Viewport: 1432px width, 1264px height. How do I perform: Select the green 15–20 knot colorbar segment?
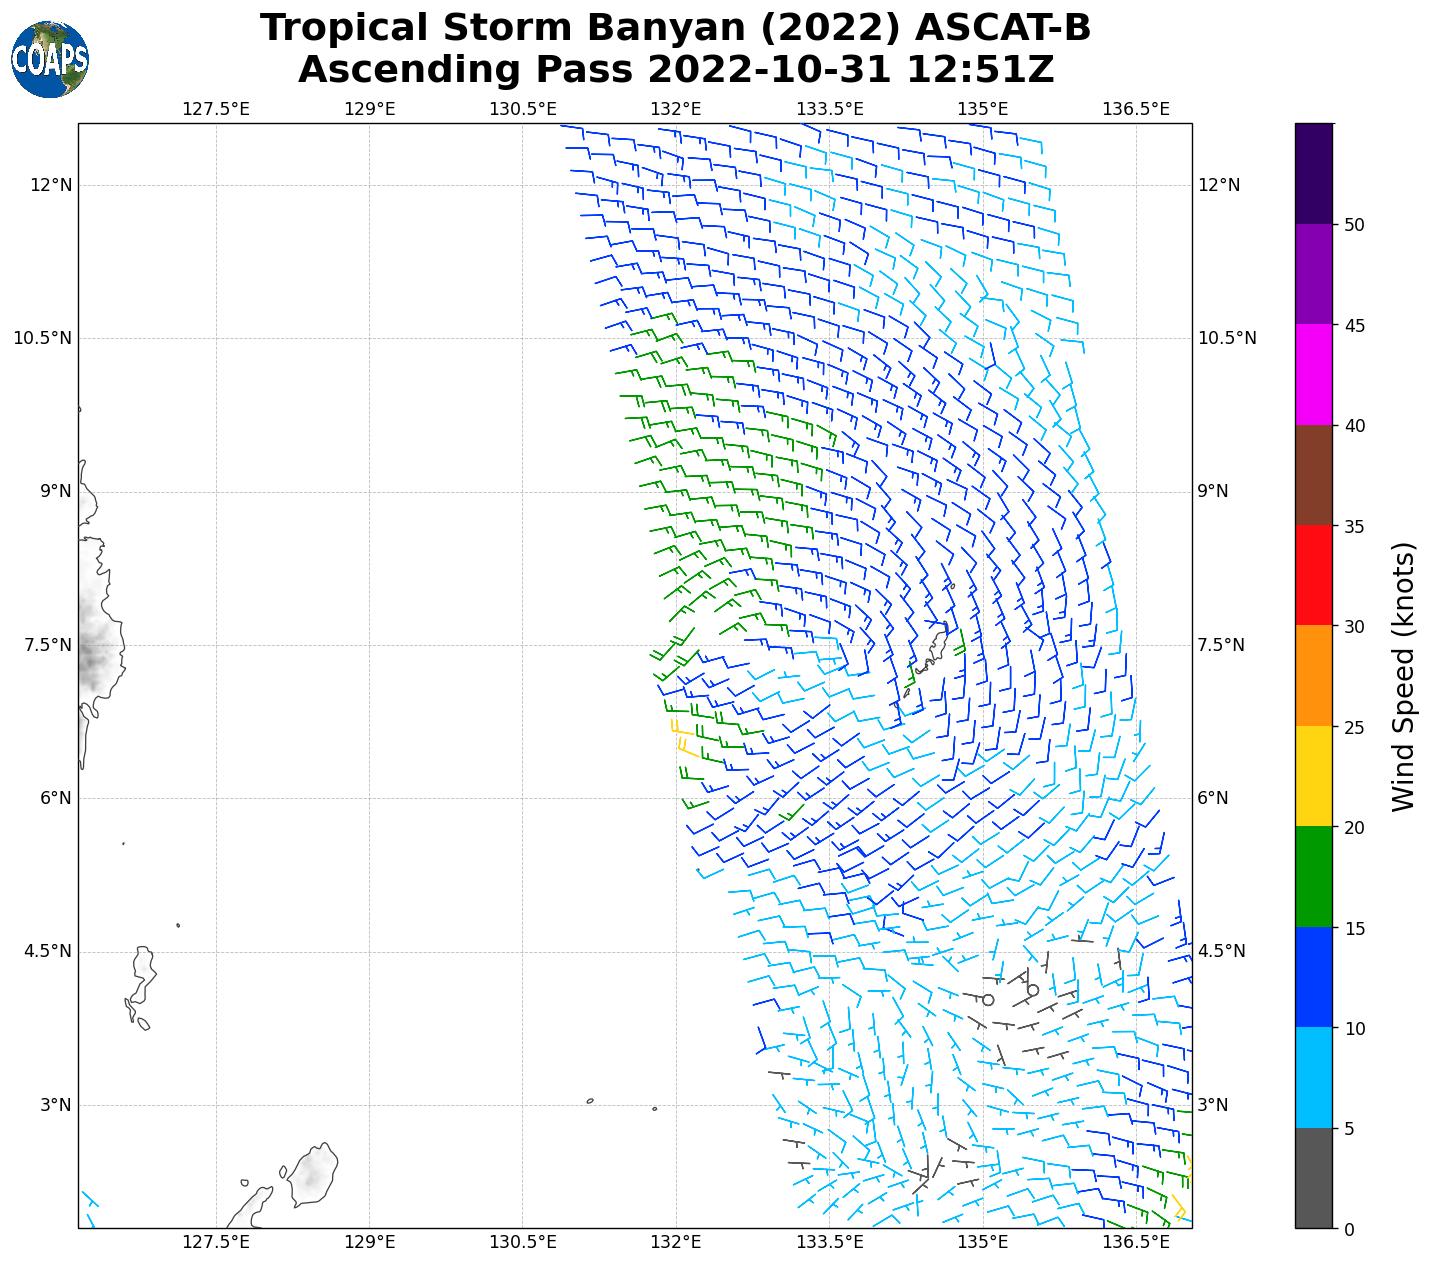click(1313, 876)
